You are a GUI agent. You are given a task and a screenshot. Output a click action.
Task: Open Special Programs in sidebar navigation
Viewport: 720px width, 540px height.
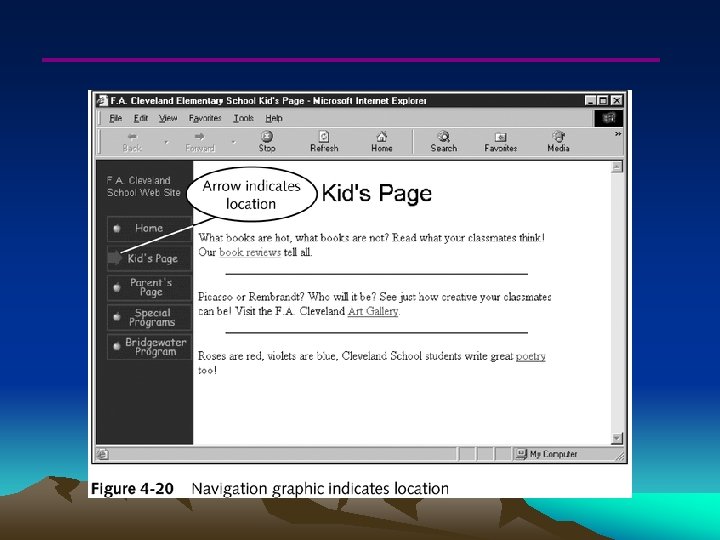pos(149,317)
